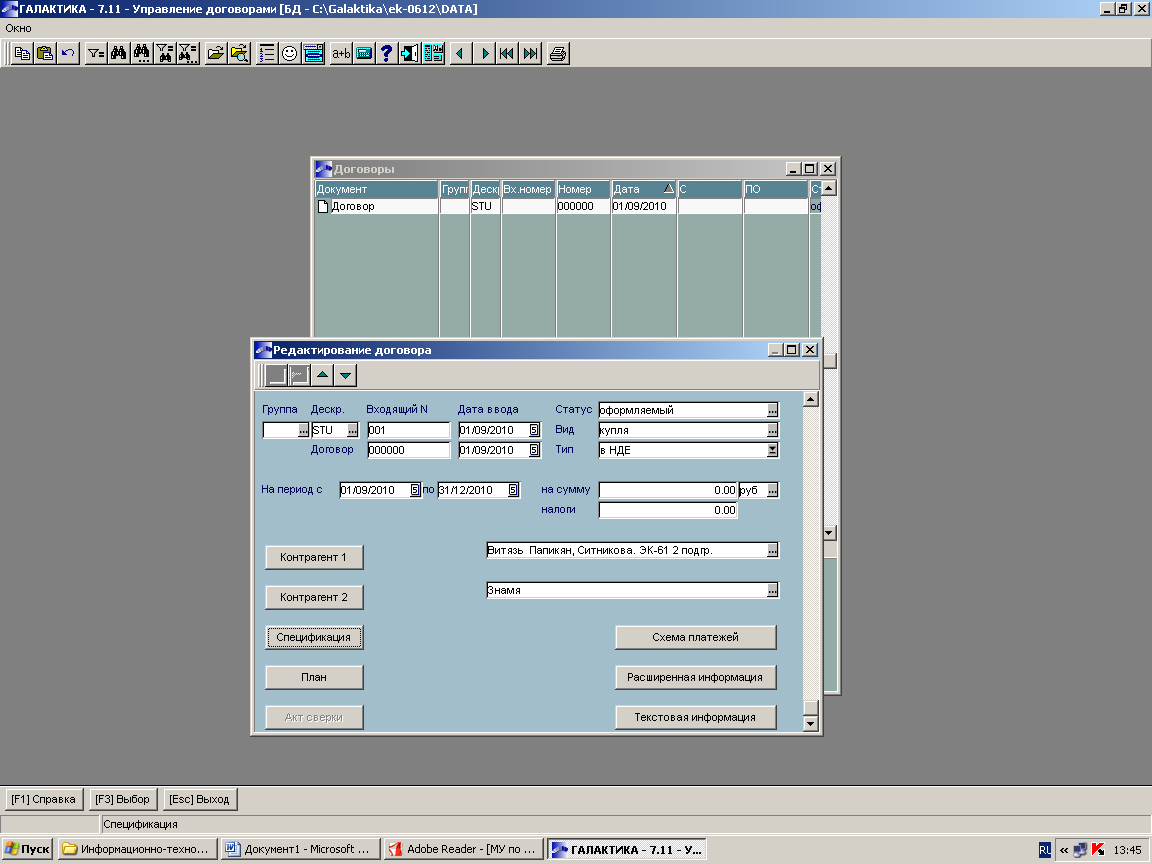Open the Тип dropdown showing 'в НДЕ'
Screen dimensions: 1152x864
point(772,450)
